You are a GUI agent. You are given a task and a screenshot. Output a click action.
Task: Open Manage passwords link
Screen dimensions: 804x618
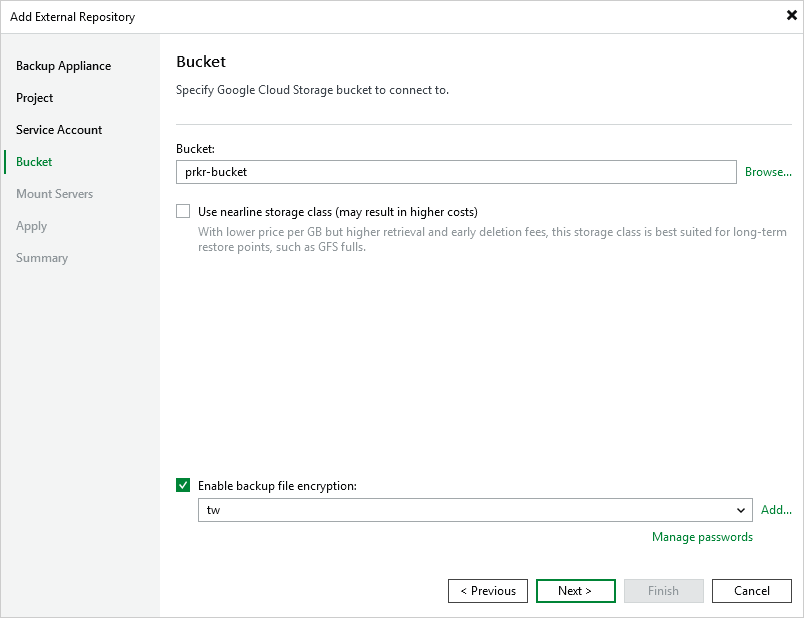(x=702, y=537)
